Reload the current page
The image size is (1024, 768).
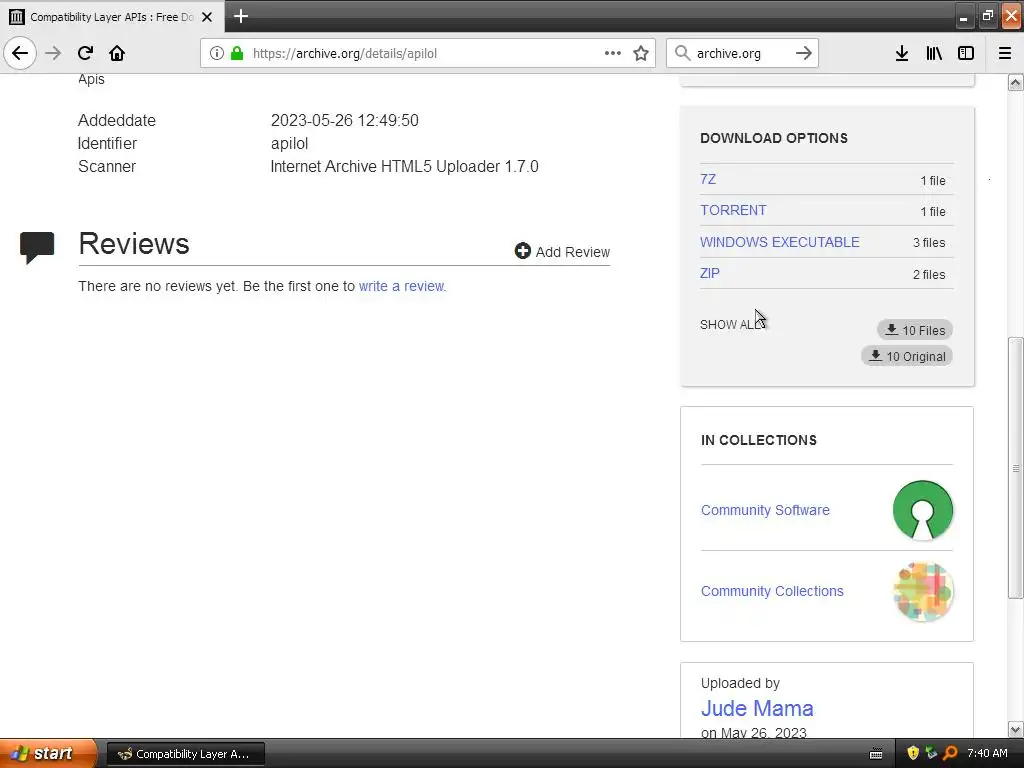85,53
